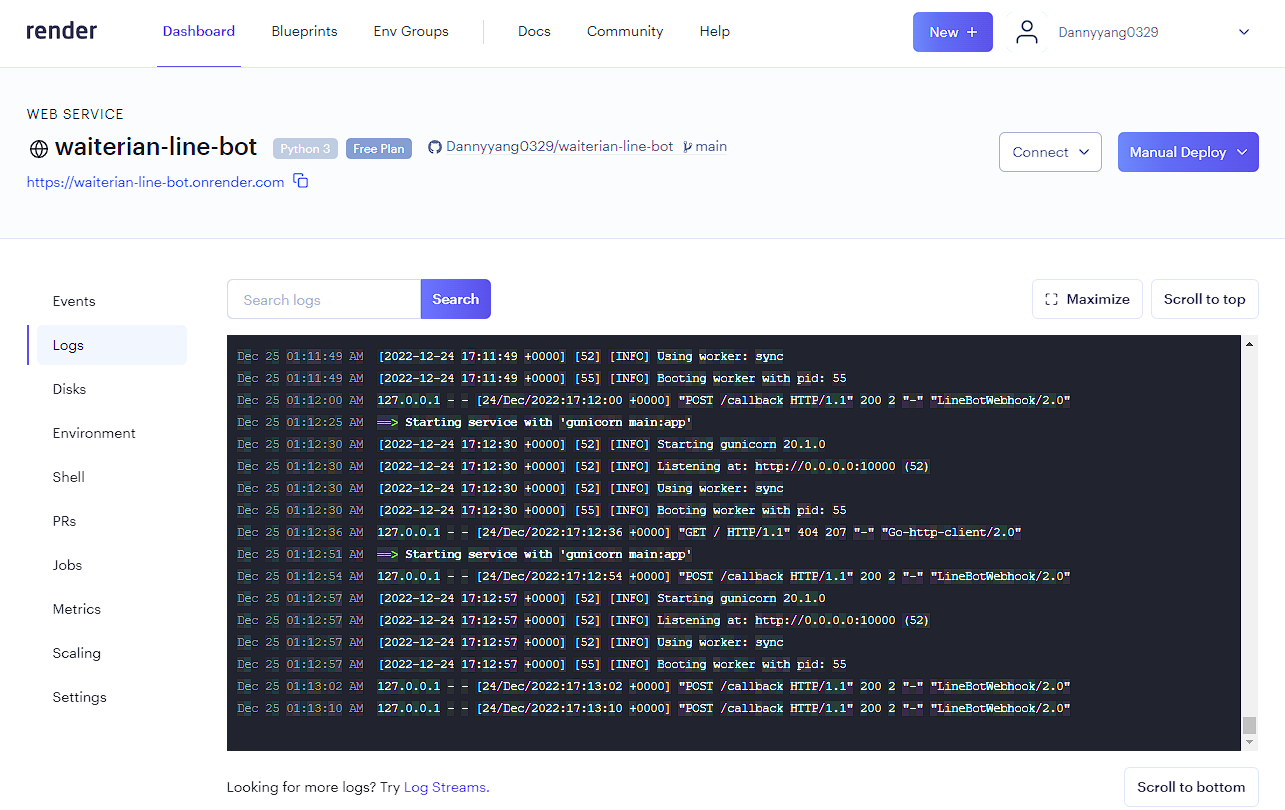Click the WEB SERVICE label
The height and width of the screenshot is (810, 1285).
pyautogui.click(x=75, y=114)
